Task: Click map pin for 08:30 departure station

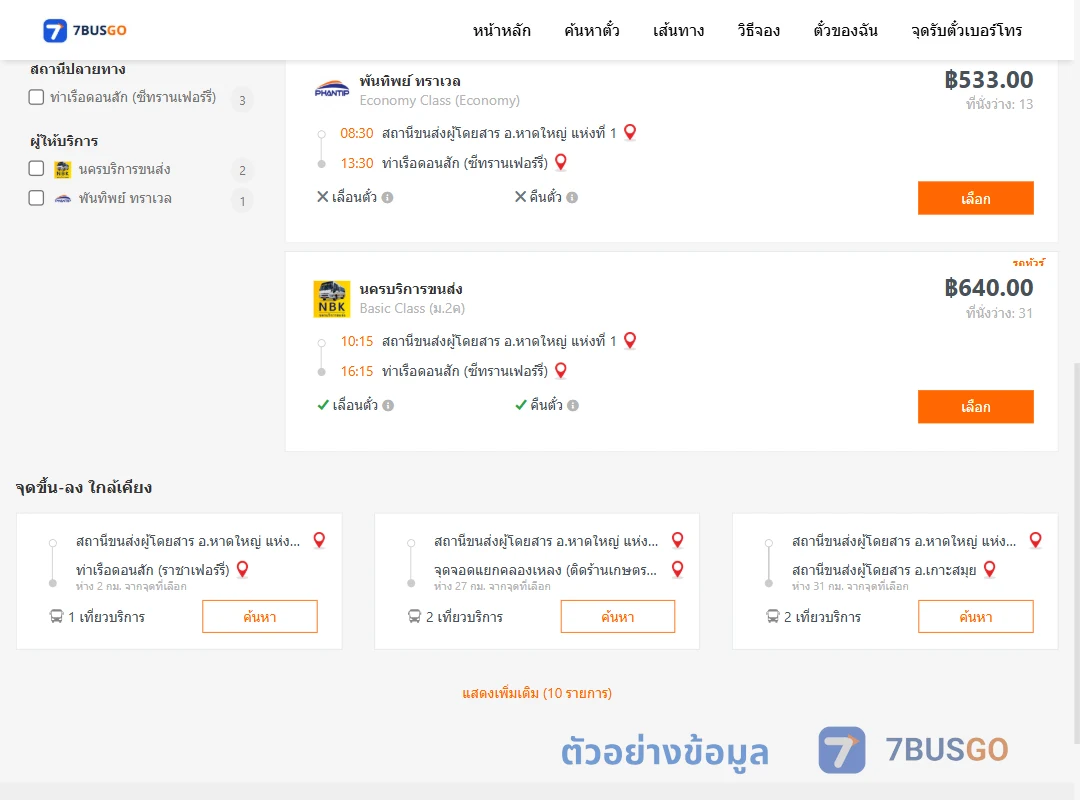Action: coord(630,132)
